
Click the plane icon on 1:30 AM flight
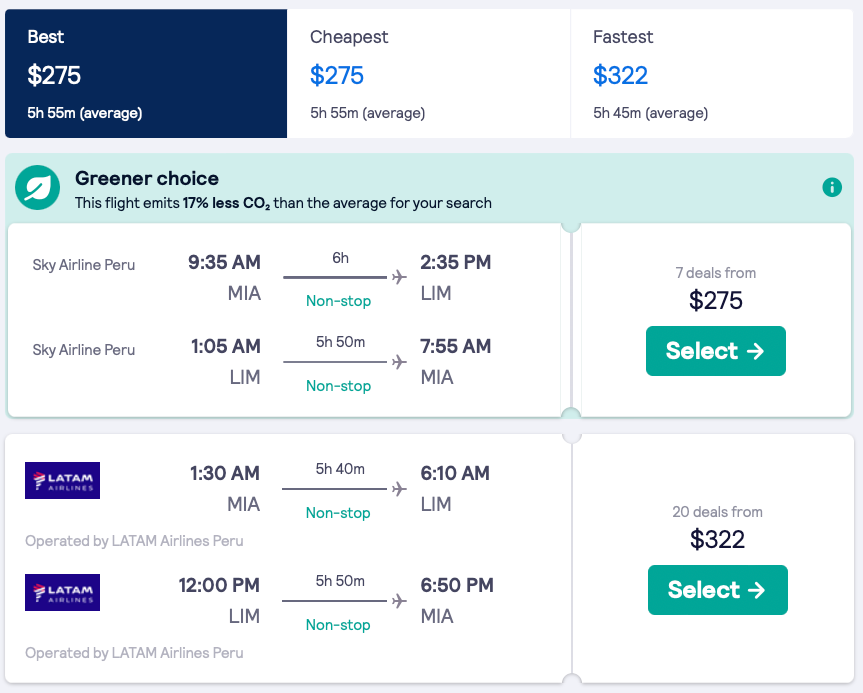click(x=400, y=488)
